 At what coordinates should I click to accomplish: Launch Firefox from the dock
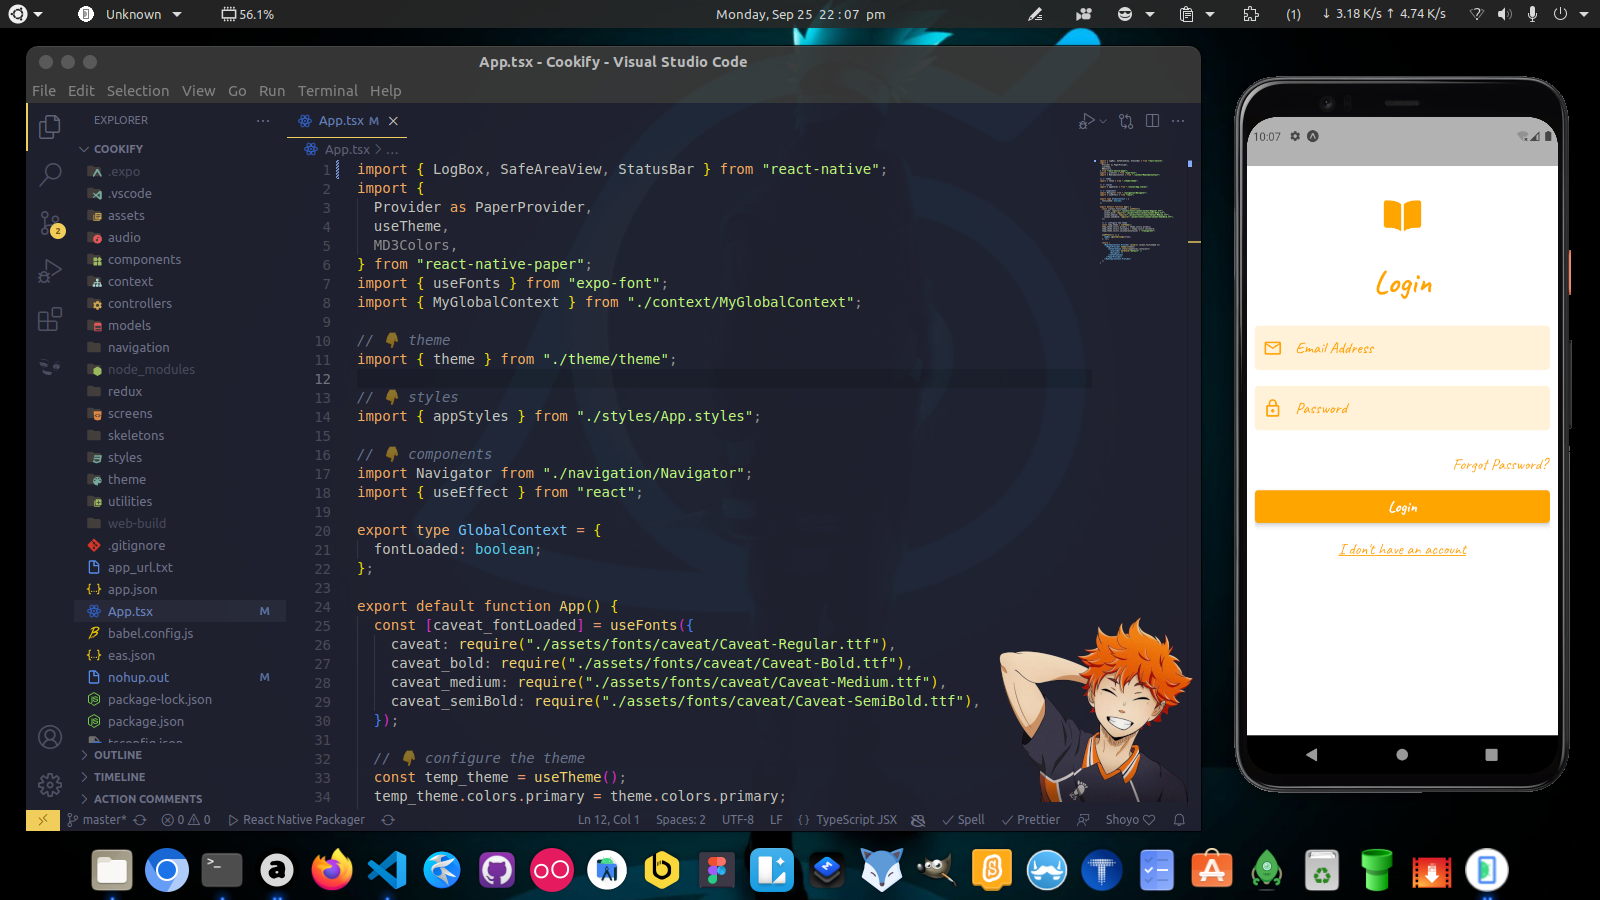[332, 870]
